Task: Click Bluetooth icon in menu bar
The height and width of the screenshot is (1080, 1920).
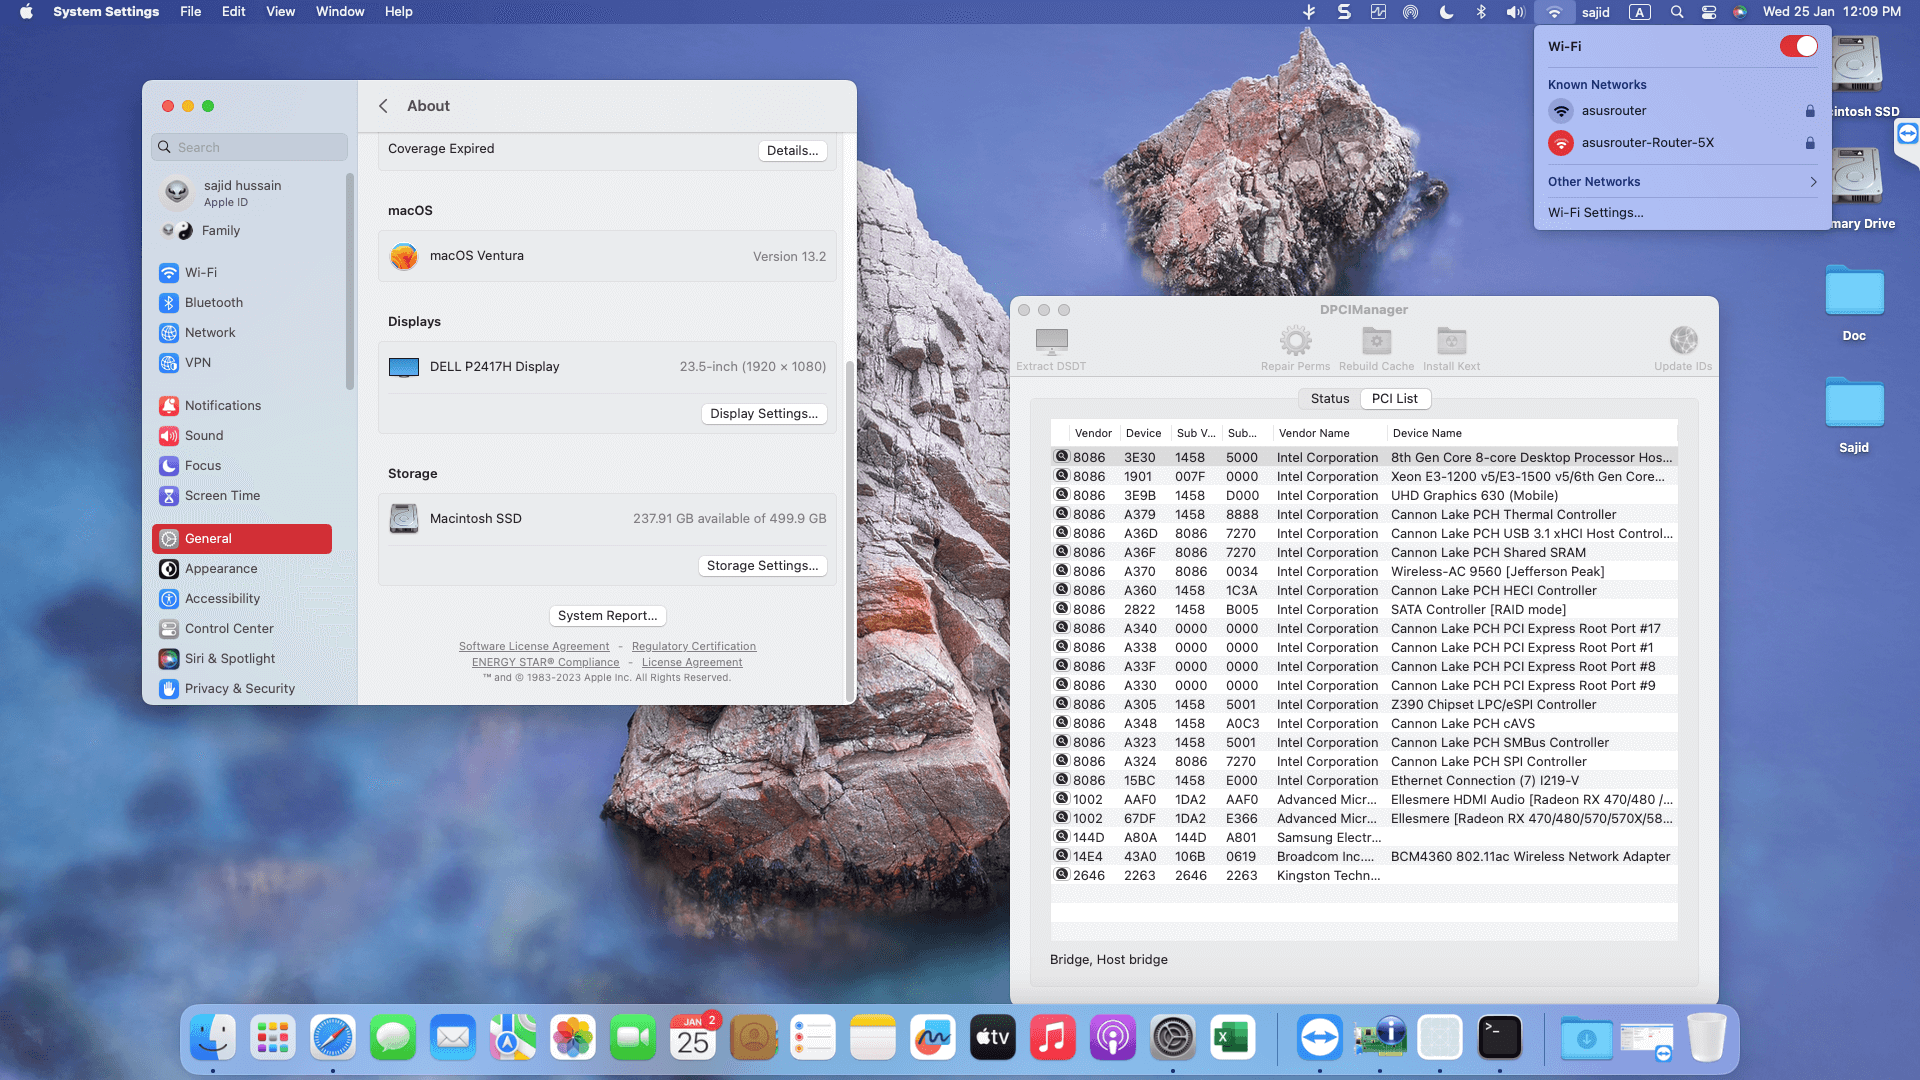Action: point(1481,12)
